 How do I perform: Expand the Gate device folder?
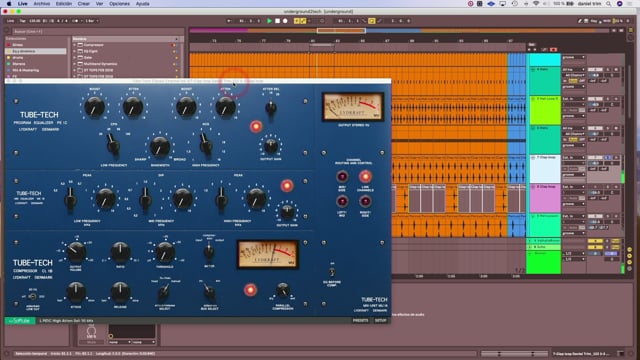75,58
